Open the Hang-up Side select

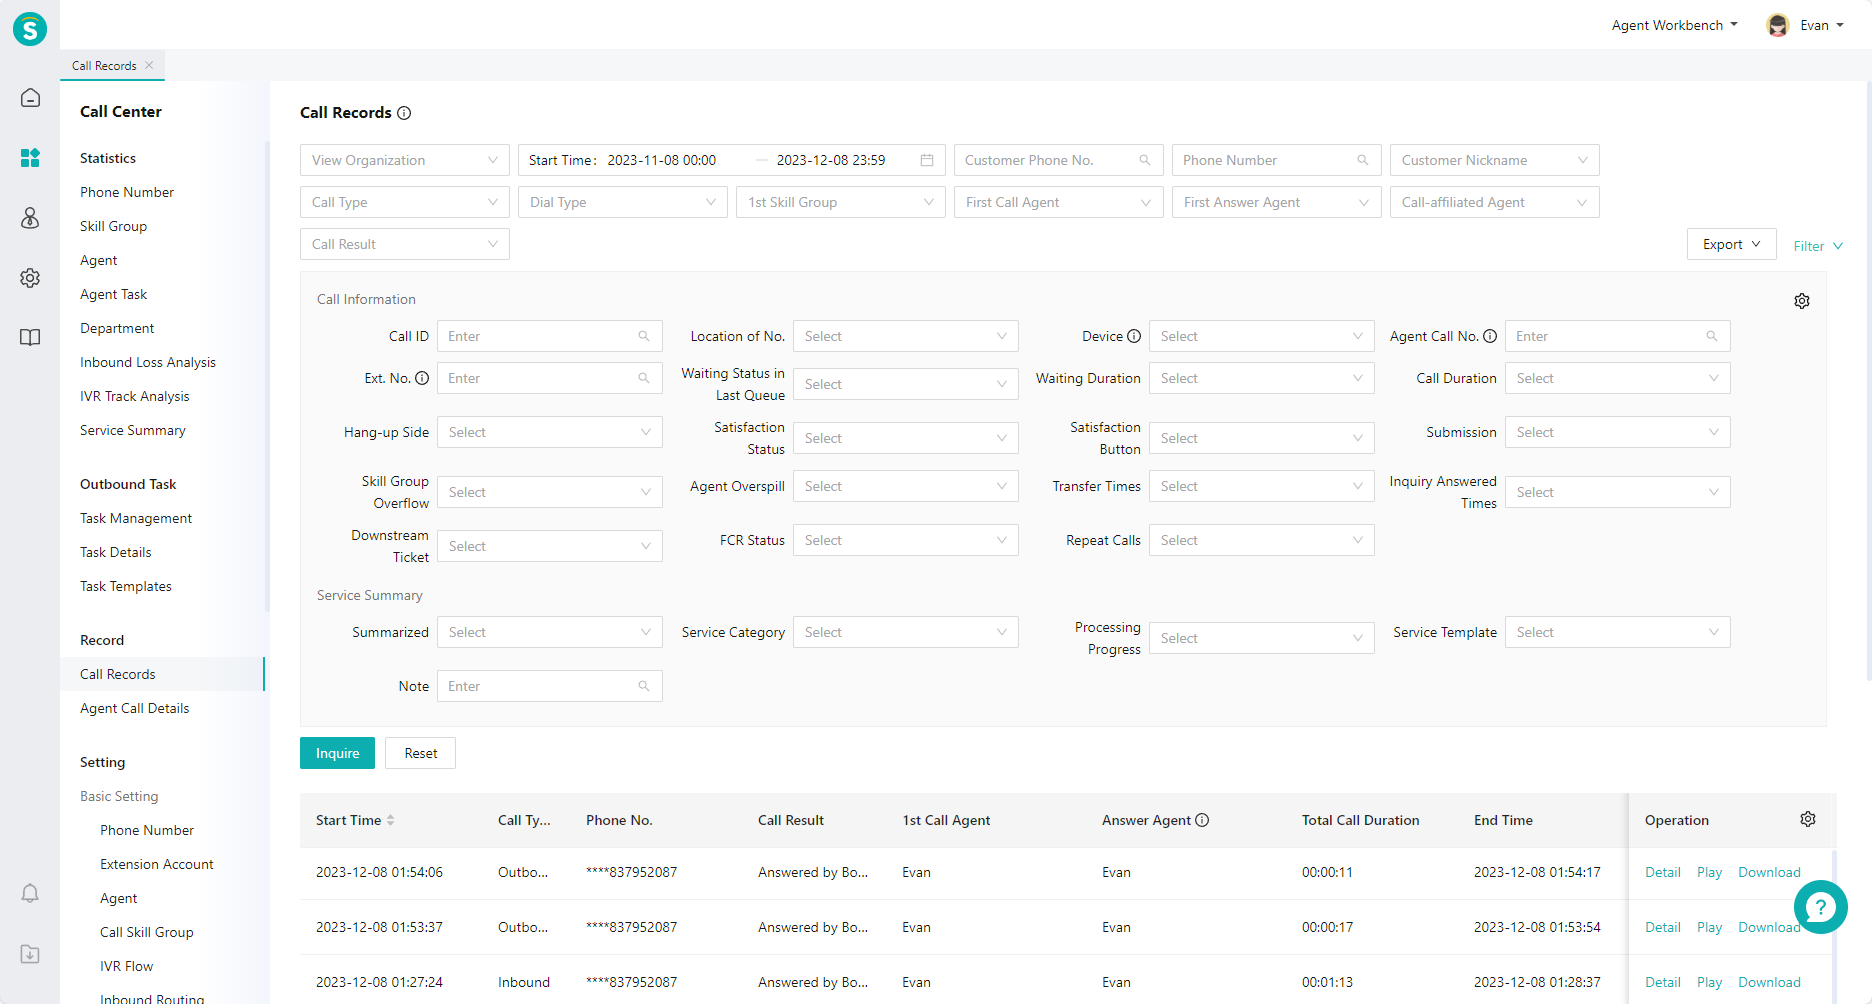[550, 432]
